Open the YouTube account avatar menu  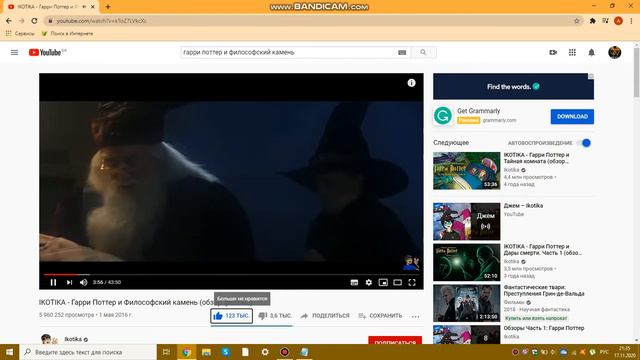[615, 52]
